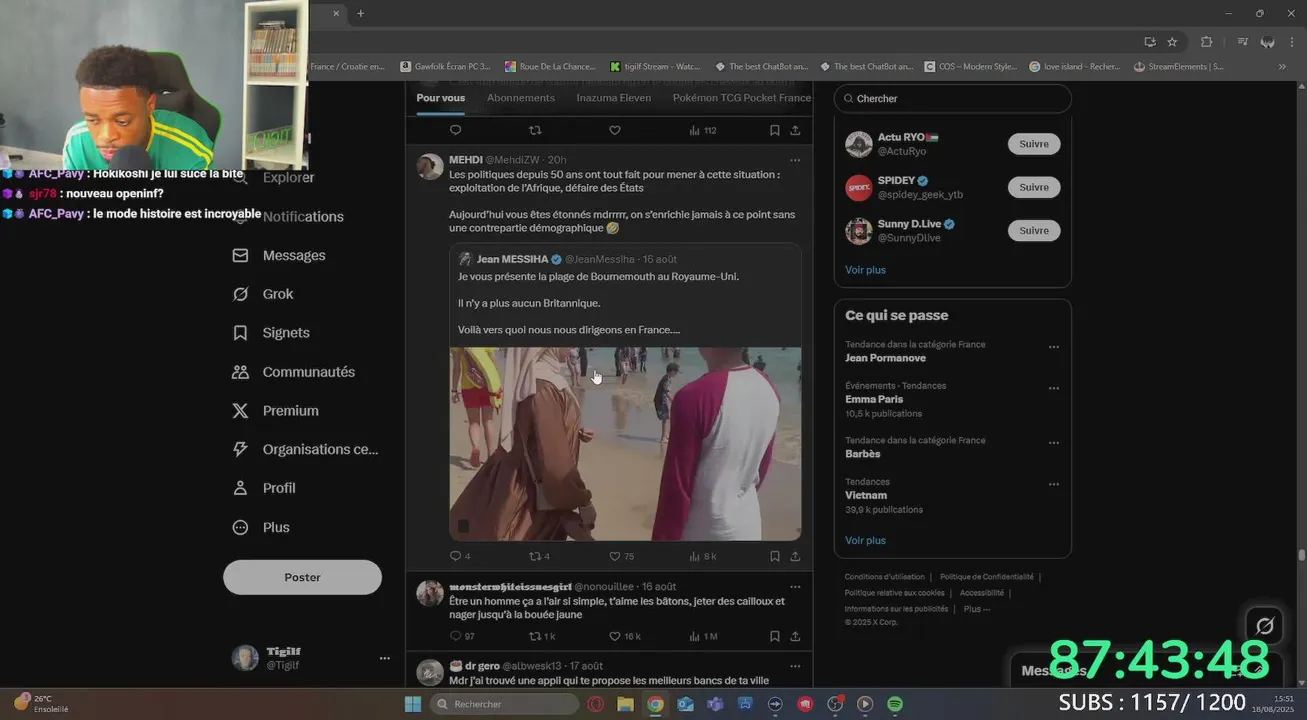Open the quoted beach image
The image size is (1307, 720).
[x=625, y=443]
